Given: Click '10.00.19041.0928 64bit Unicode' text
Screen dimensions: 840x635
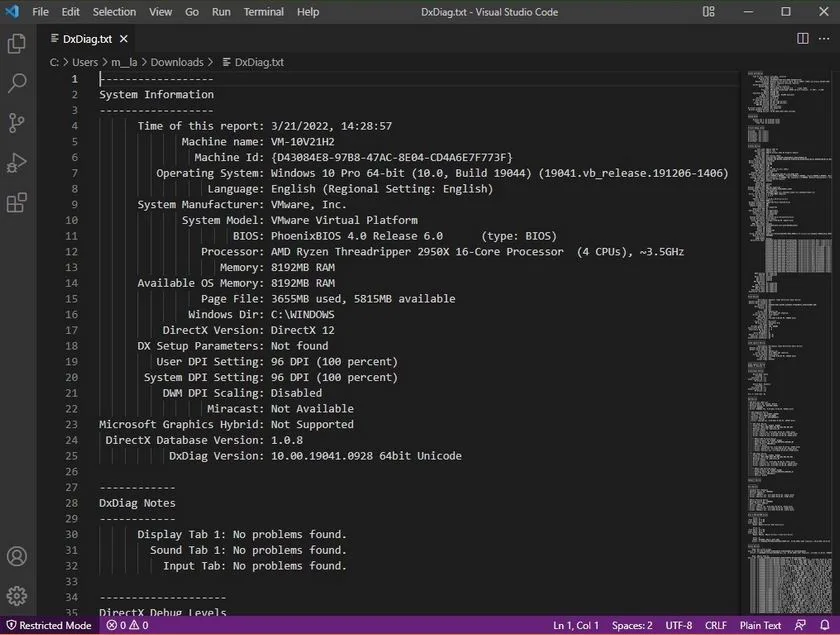Looking at the screenshot, I should coord(366,455).
